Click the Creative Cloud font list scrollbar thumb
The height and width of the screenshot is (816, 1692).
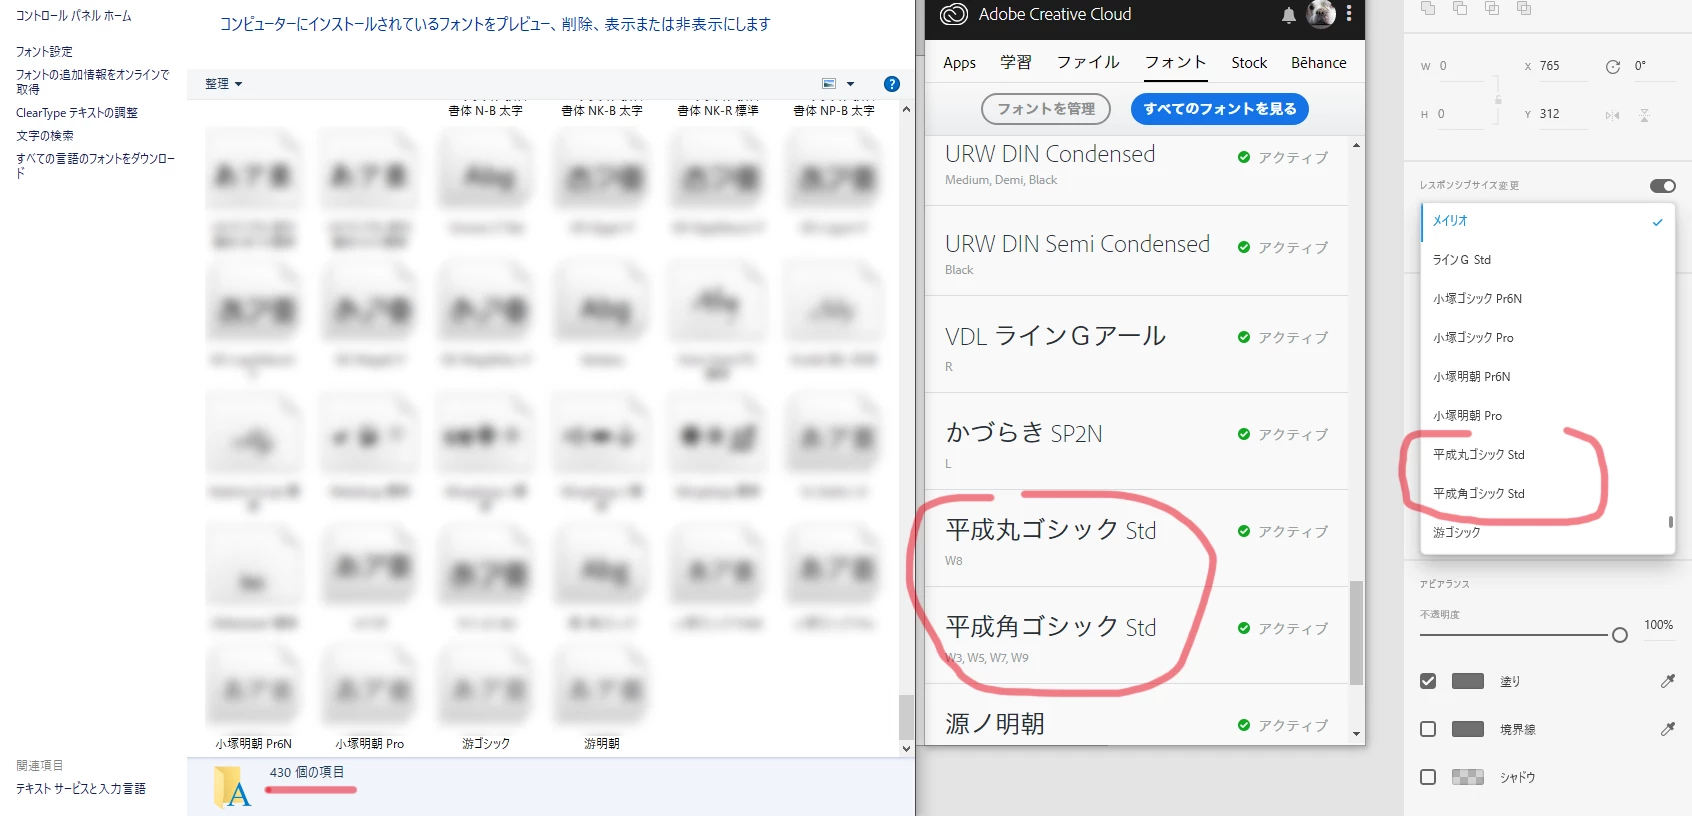(x=1356, y=632)
